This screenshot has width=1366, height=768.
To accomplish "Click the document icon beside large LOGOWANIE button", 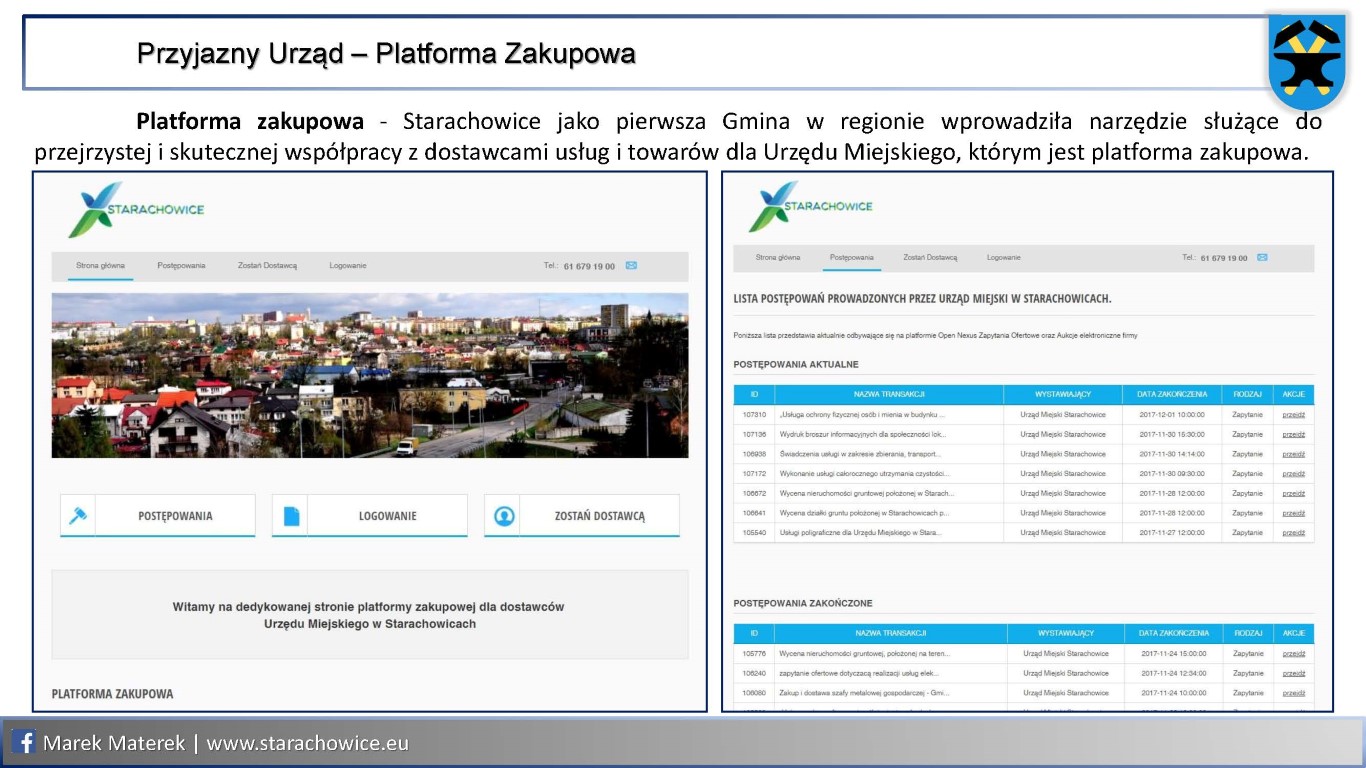I will pyautogui.click(x=290, y=516).
